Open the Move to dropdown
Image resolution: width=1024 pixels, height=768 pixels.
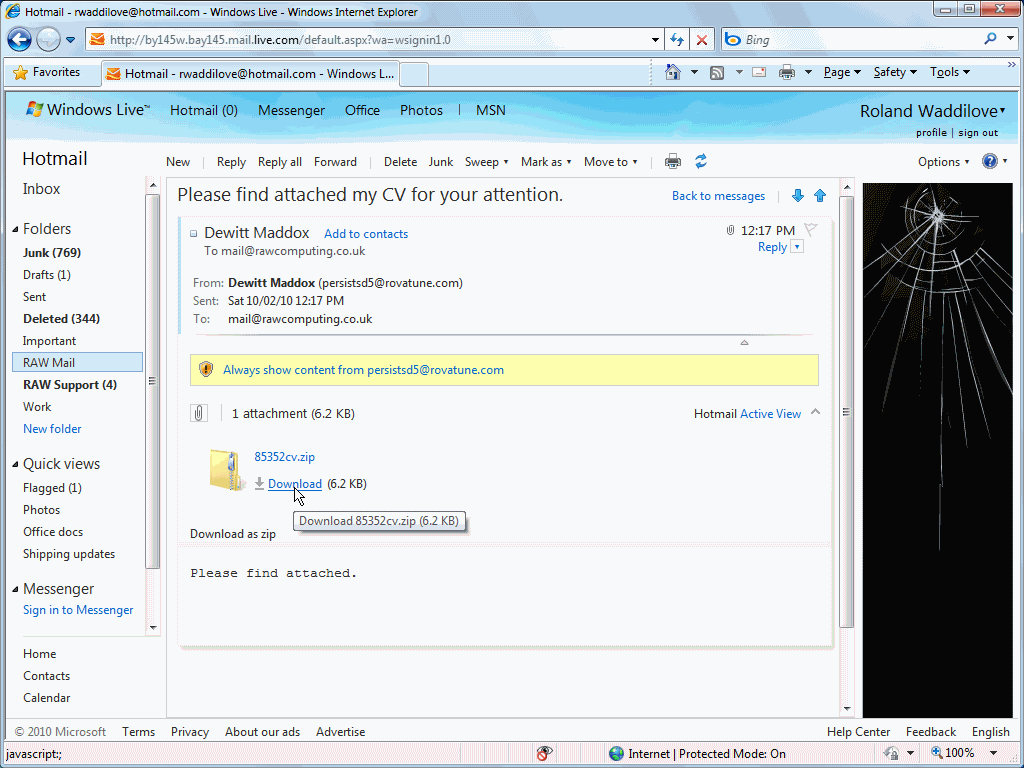(610, 162)
